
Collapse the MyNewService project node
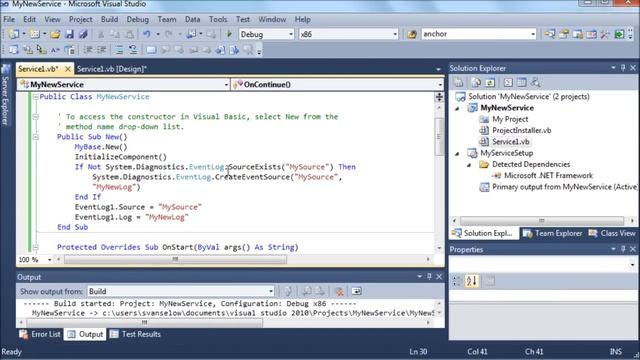pos(458,108)
